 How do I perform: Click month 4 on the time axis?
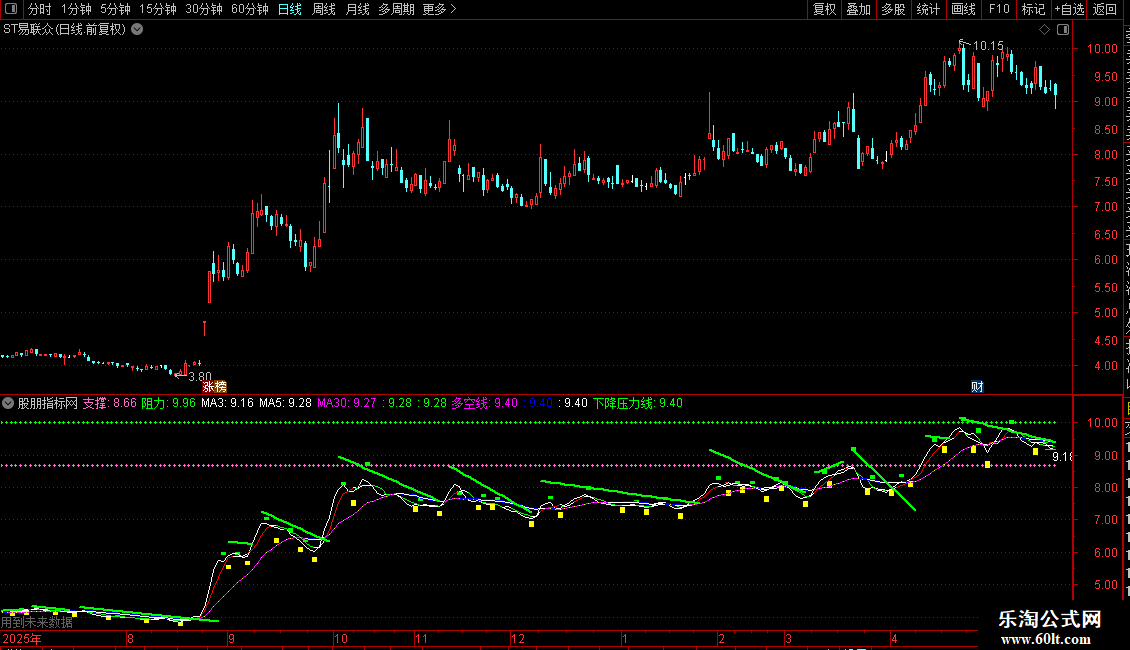point(894,638)
